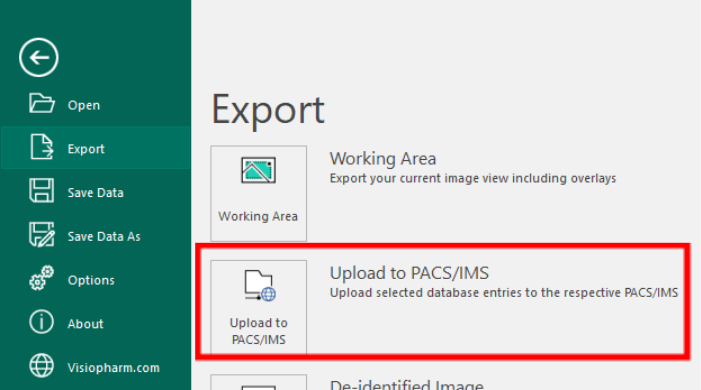The image size is (701, 390).
Task: Choose Save Data from the sidebar
Action: tap(96, 191)
